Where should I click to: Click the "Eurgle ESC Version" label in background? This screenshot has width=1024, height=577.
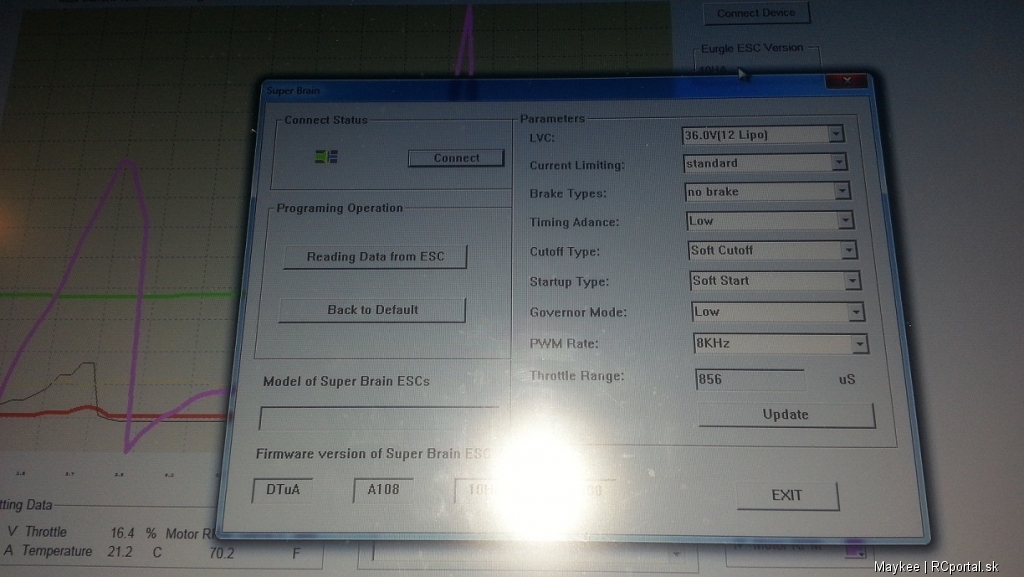752,48
